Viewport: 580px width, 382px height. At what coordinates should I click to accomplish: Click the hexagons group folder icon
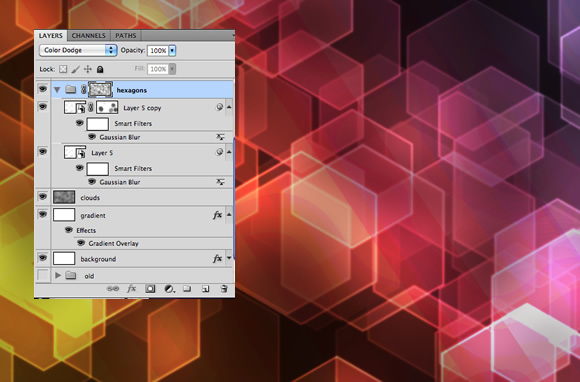(70, 89)
